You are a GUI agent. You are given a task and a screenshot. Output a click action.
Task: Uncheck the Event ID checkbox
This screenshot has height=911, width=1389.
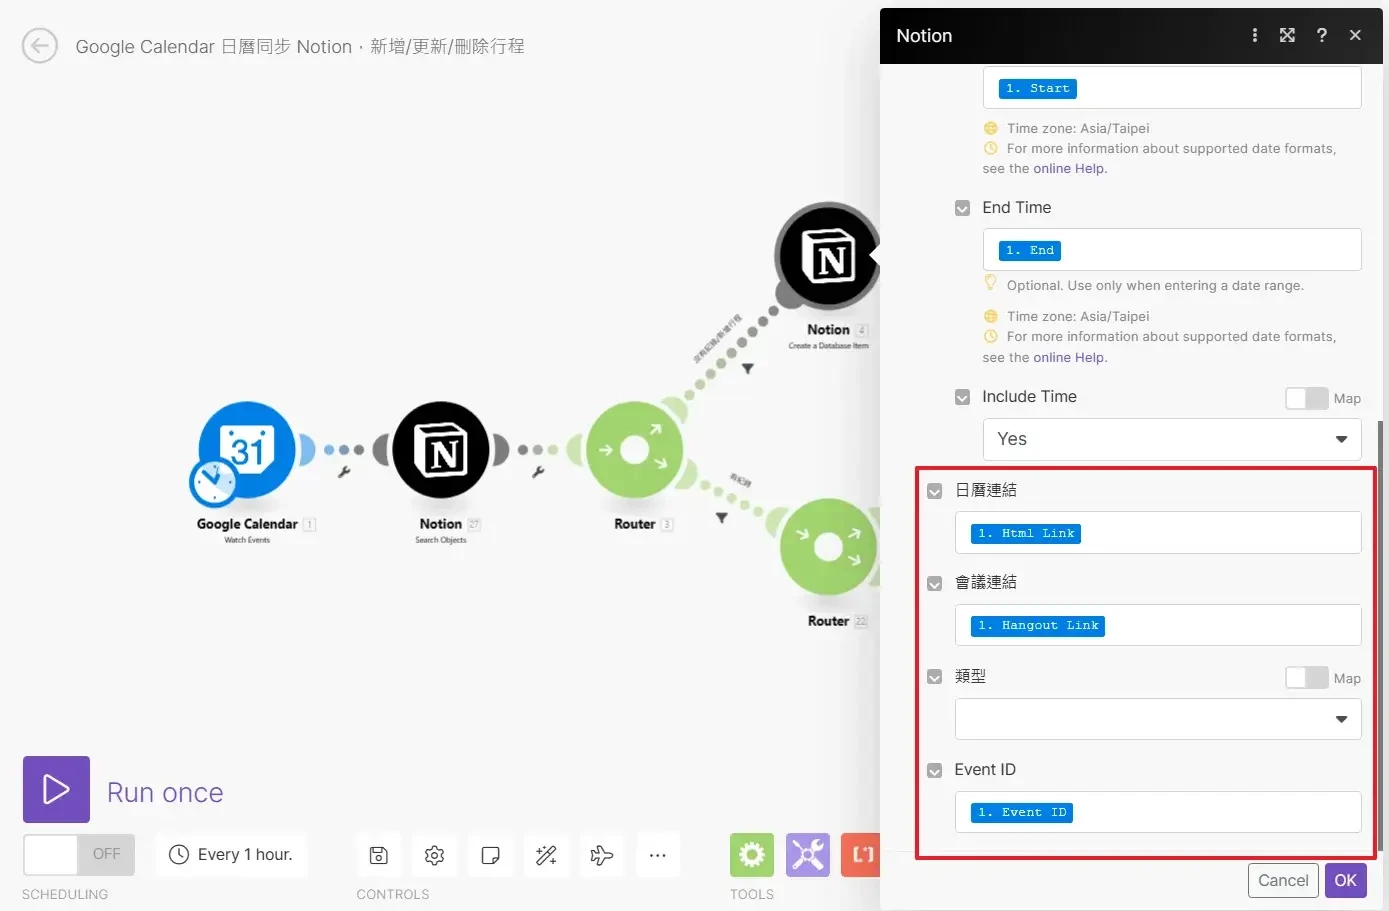[x=935, y=770]
